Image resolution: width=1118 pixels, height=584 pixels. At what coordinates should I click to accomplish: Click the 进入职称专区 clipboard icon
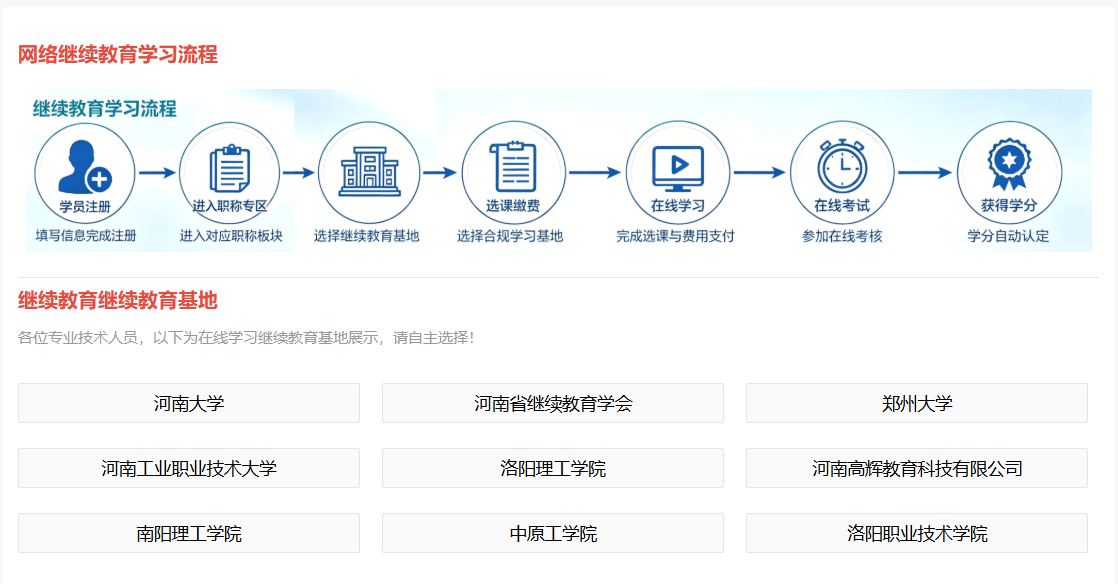click(x=230, y=169)
